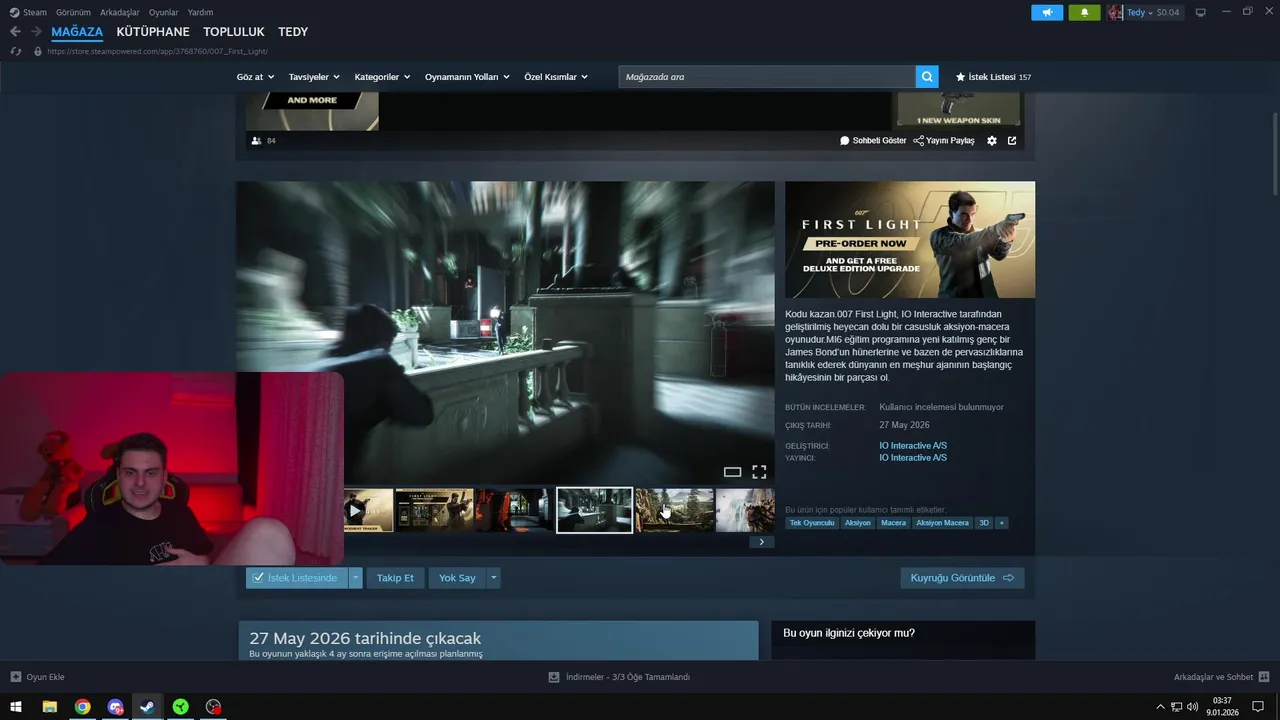Open the TEDY profile tab

(x=293, y=32)
